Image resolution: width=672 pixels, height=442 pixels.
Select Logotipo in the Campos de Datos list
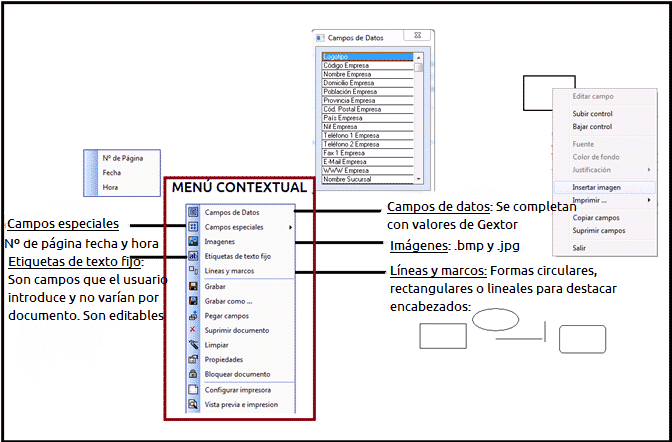click(368, 57)
